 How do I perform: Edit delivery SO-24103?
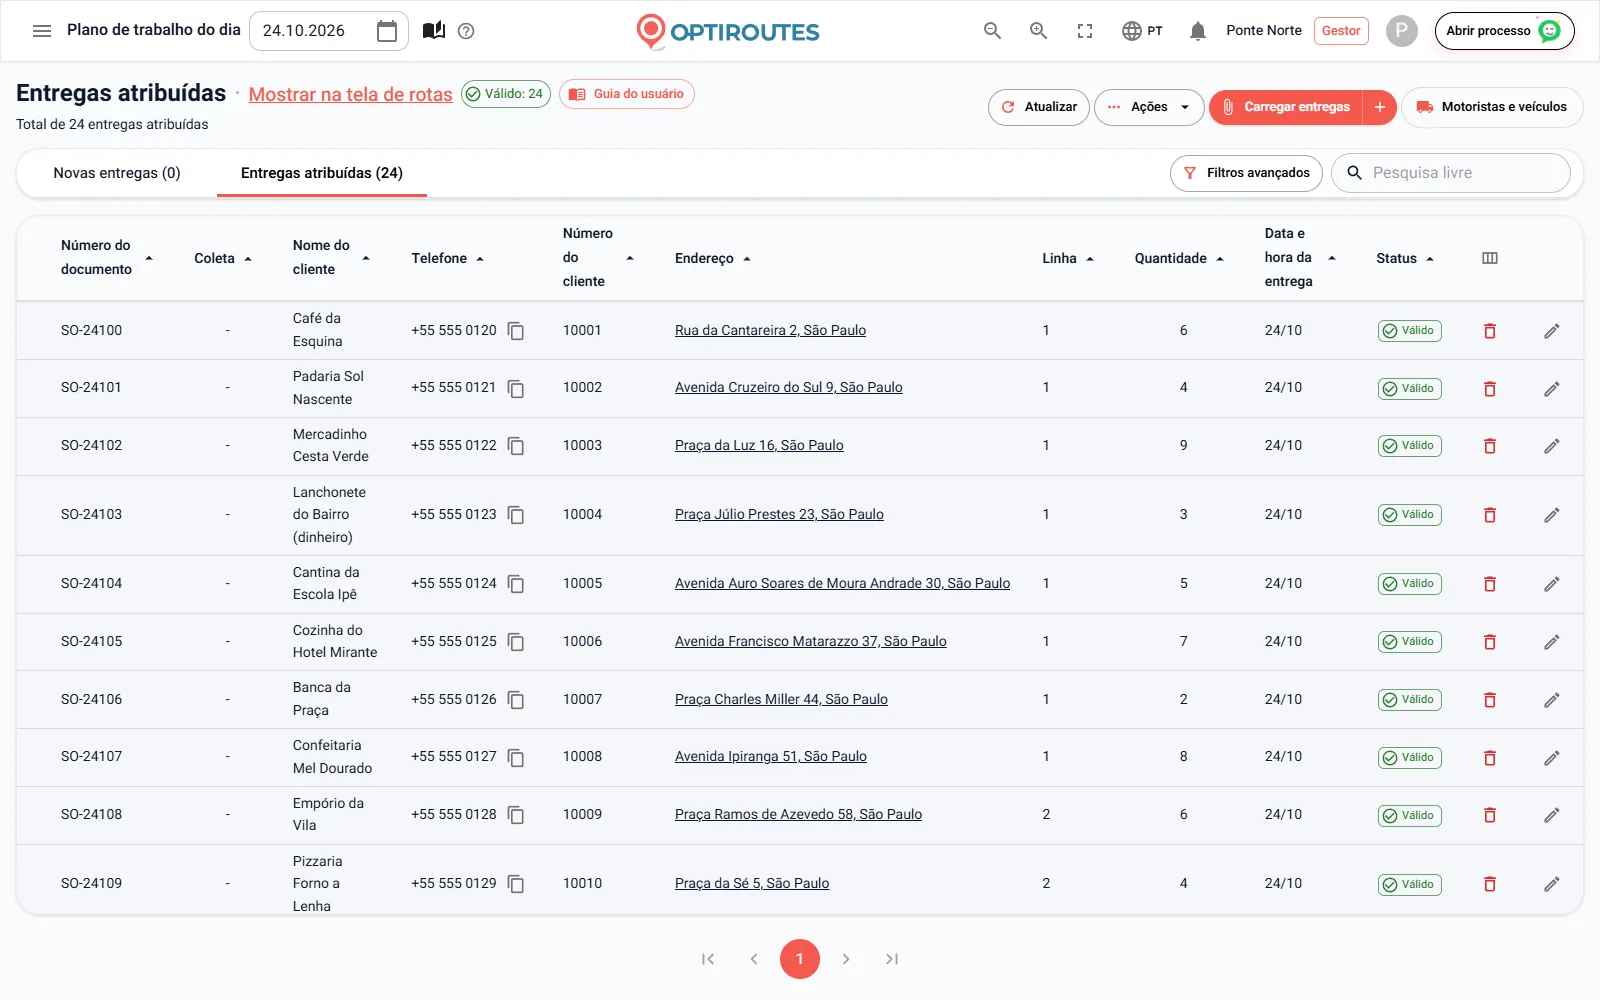point(1552,515)
